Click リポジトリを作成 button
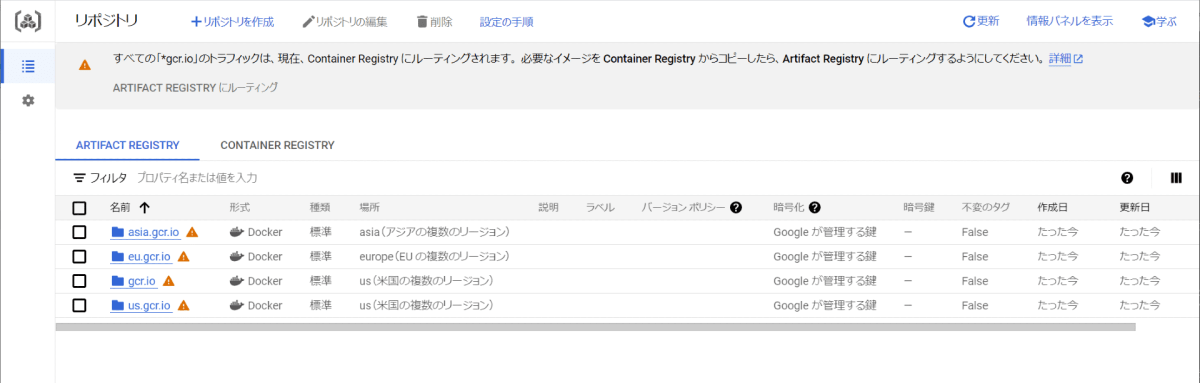 click(232, 21)
